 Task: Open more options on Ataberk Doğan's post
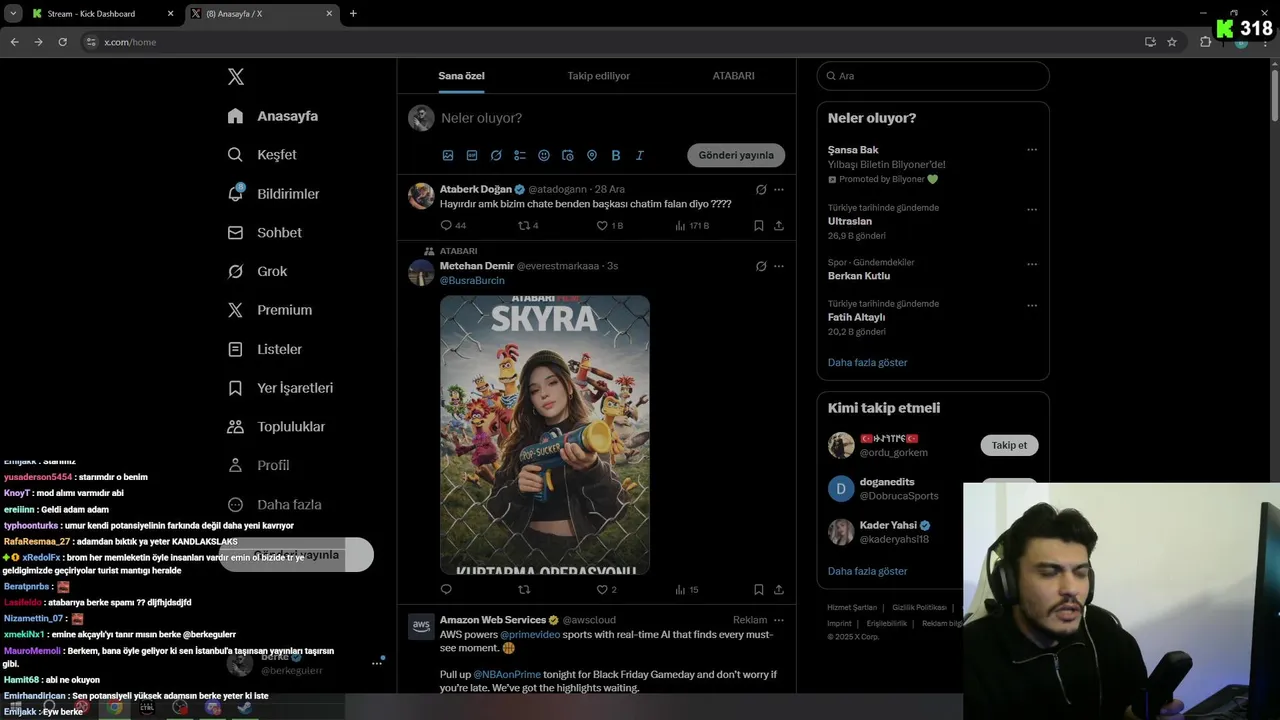click(779, 190)
